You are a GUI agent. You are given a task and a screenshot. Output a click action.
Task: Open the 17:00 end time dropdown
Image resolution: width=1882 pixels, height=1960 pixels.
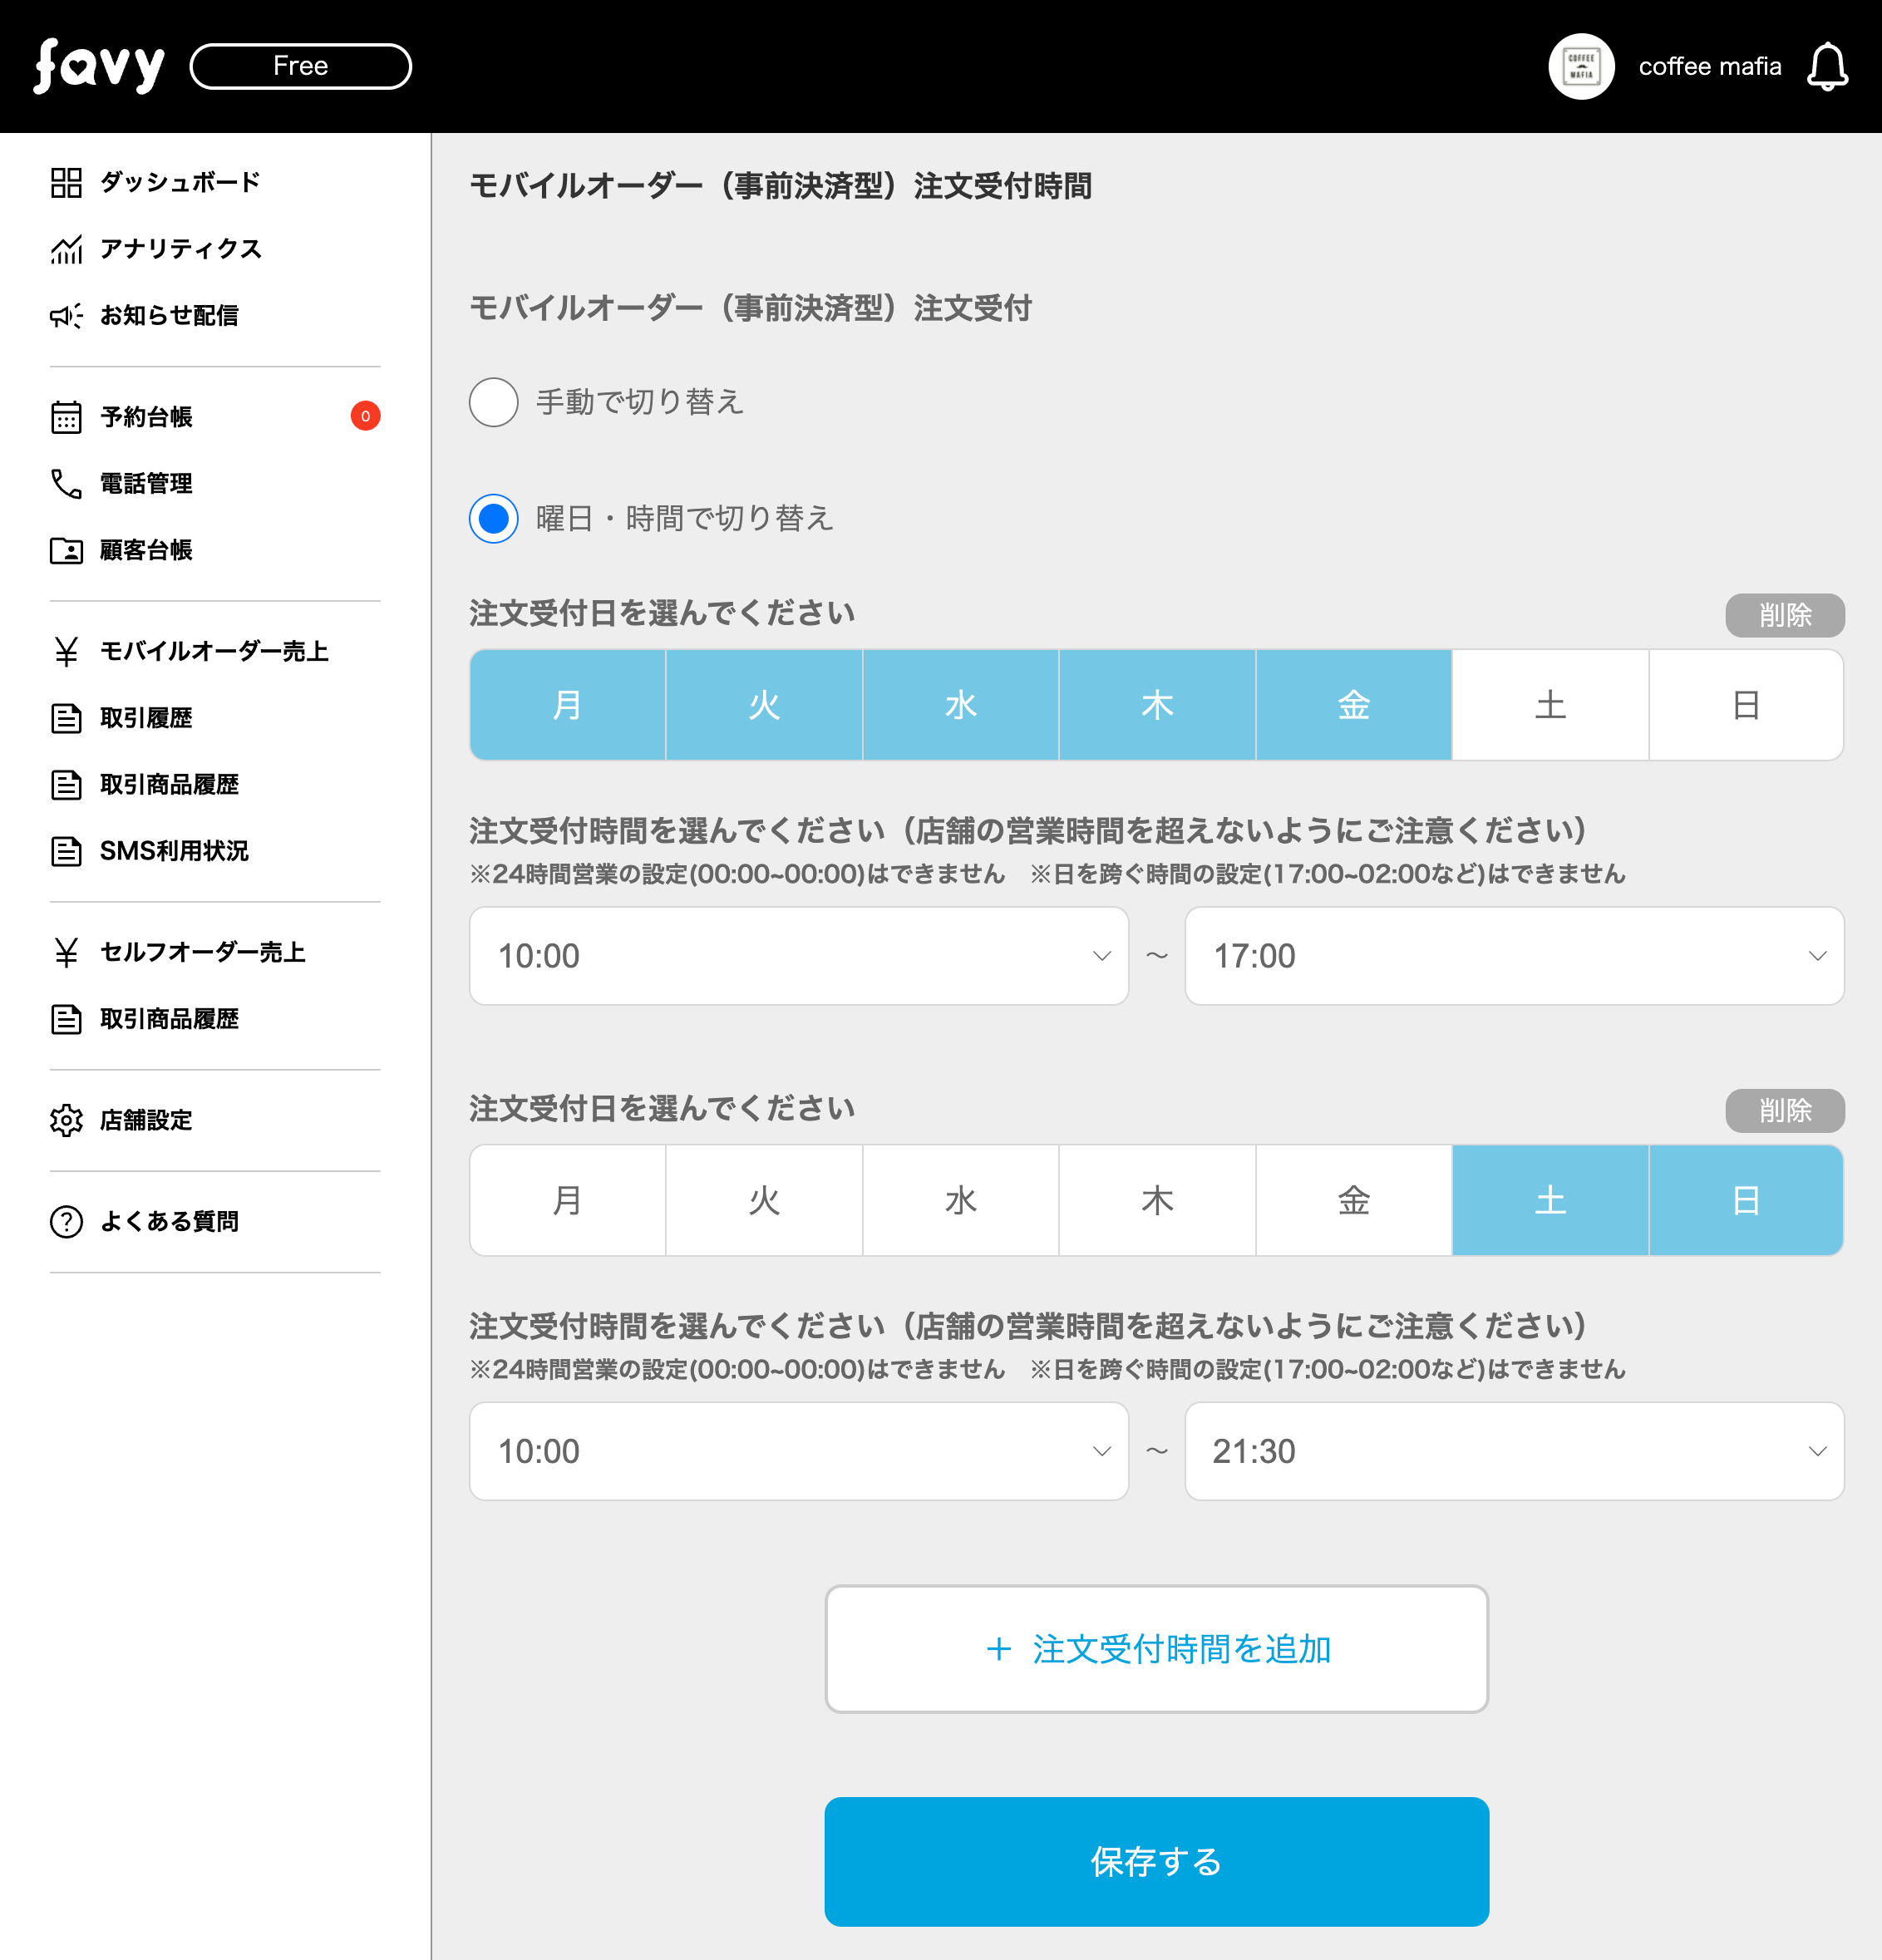pyautogui.click(x=1513, y=956)
